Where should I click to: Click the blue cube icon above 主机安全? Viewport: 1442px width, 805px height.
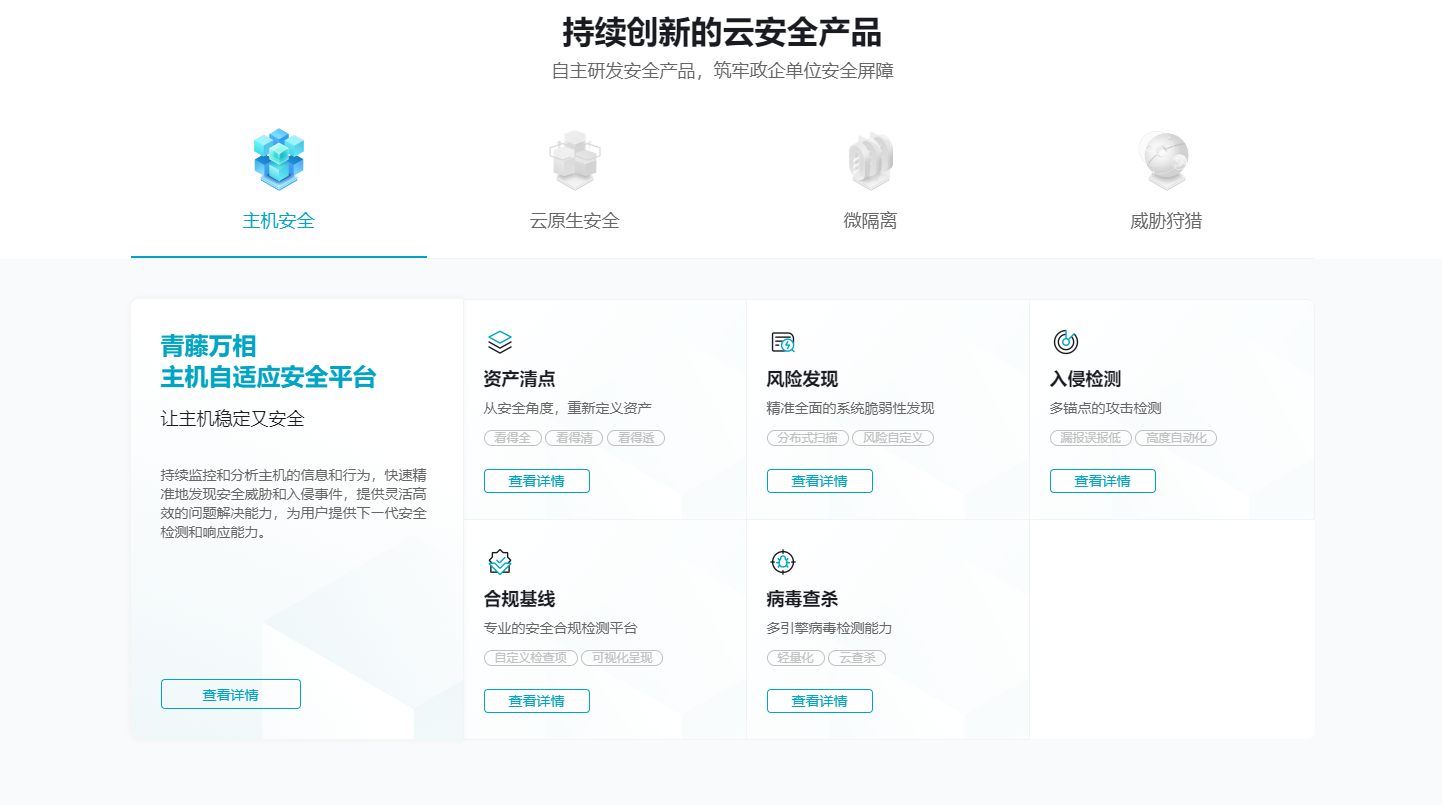278,159
